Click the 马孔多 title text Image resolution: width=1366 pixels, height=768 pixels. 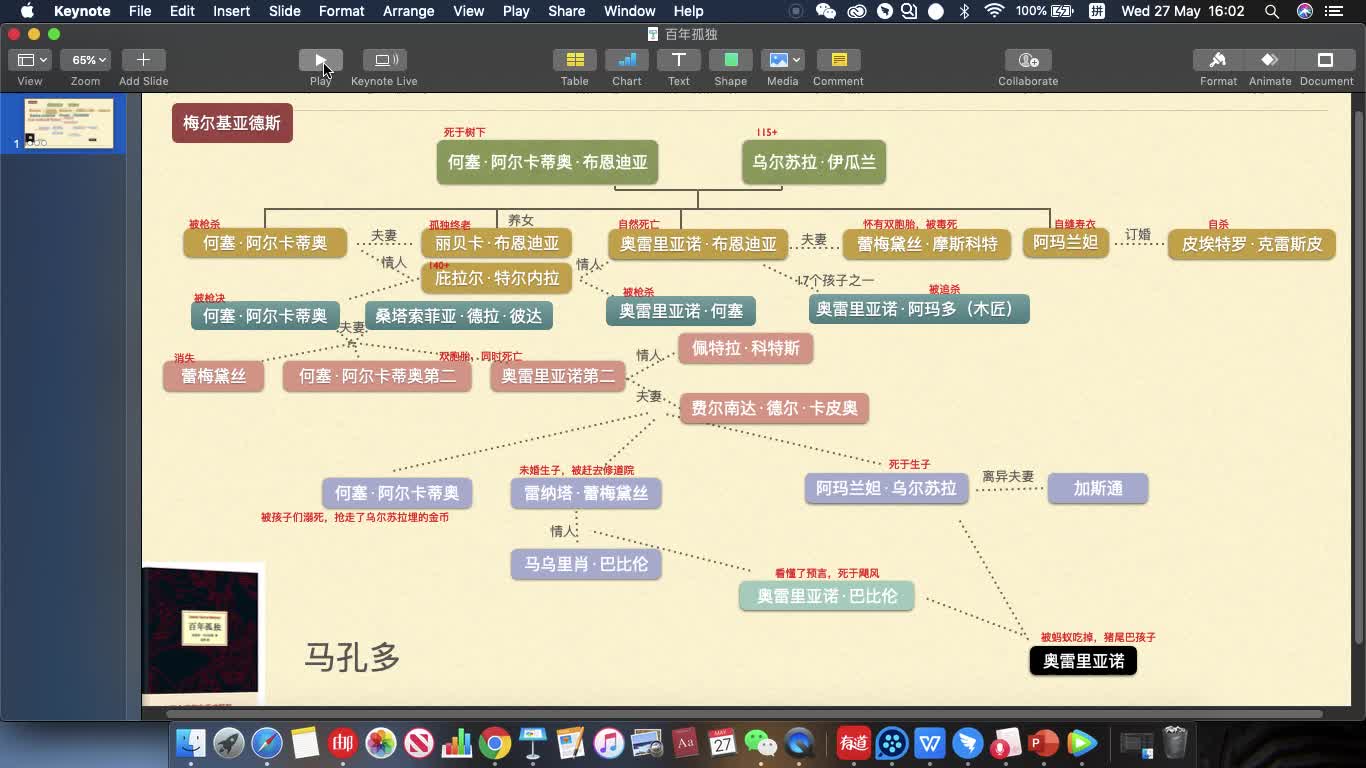352,657
